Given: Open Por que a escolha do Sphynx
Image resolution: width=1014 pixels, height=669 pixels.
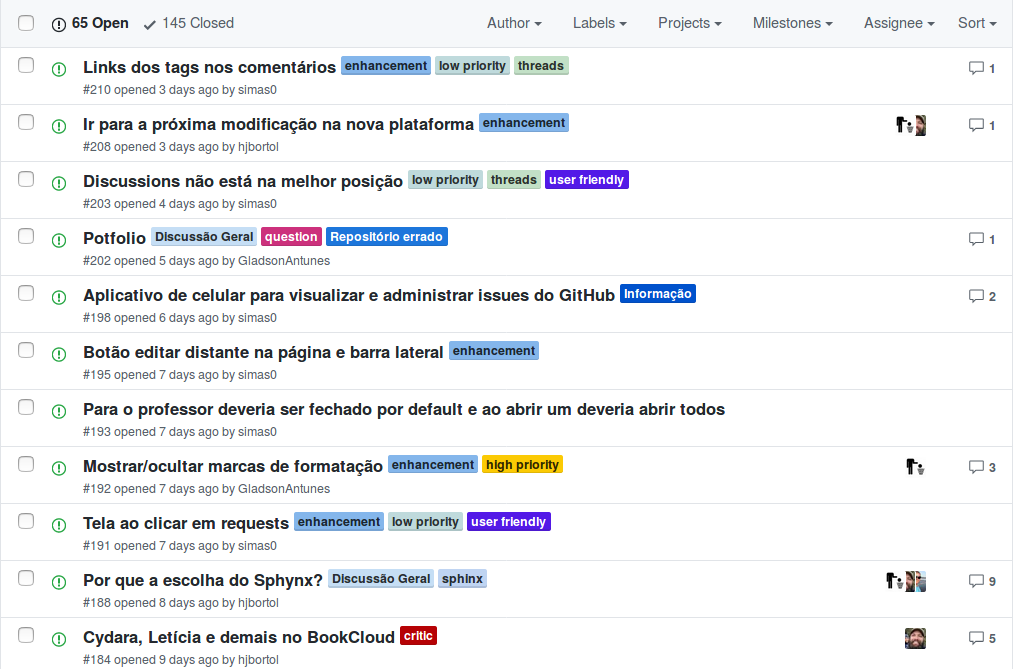Looking at the screenshot, I should [202, 580].
